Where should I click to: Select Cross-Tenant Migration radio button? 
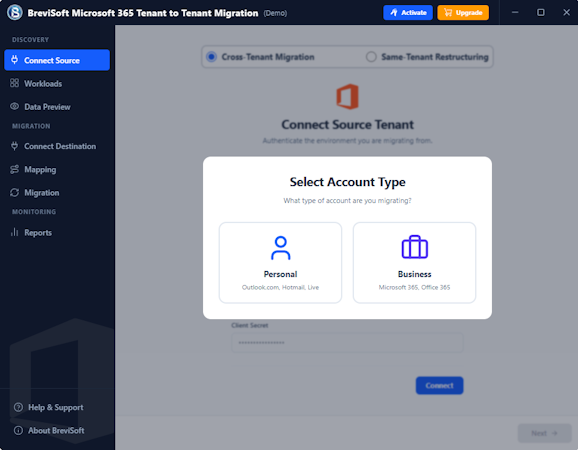(x=212, y=57)
